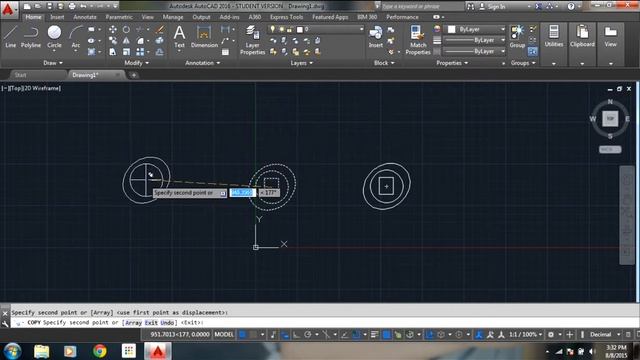Click the Table tool icon
640x360 pixels.
(x=225, y=52)
